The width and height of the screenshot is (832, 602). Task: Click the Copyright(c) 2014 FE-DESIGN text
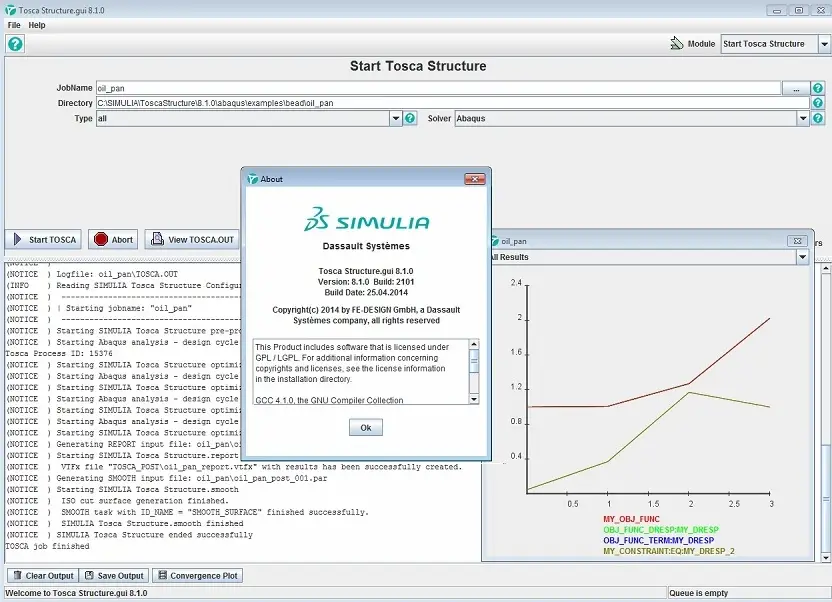pos(366,315)
